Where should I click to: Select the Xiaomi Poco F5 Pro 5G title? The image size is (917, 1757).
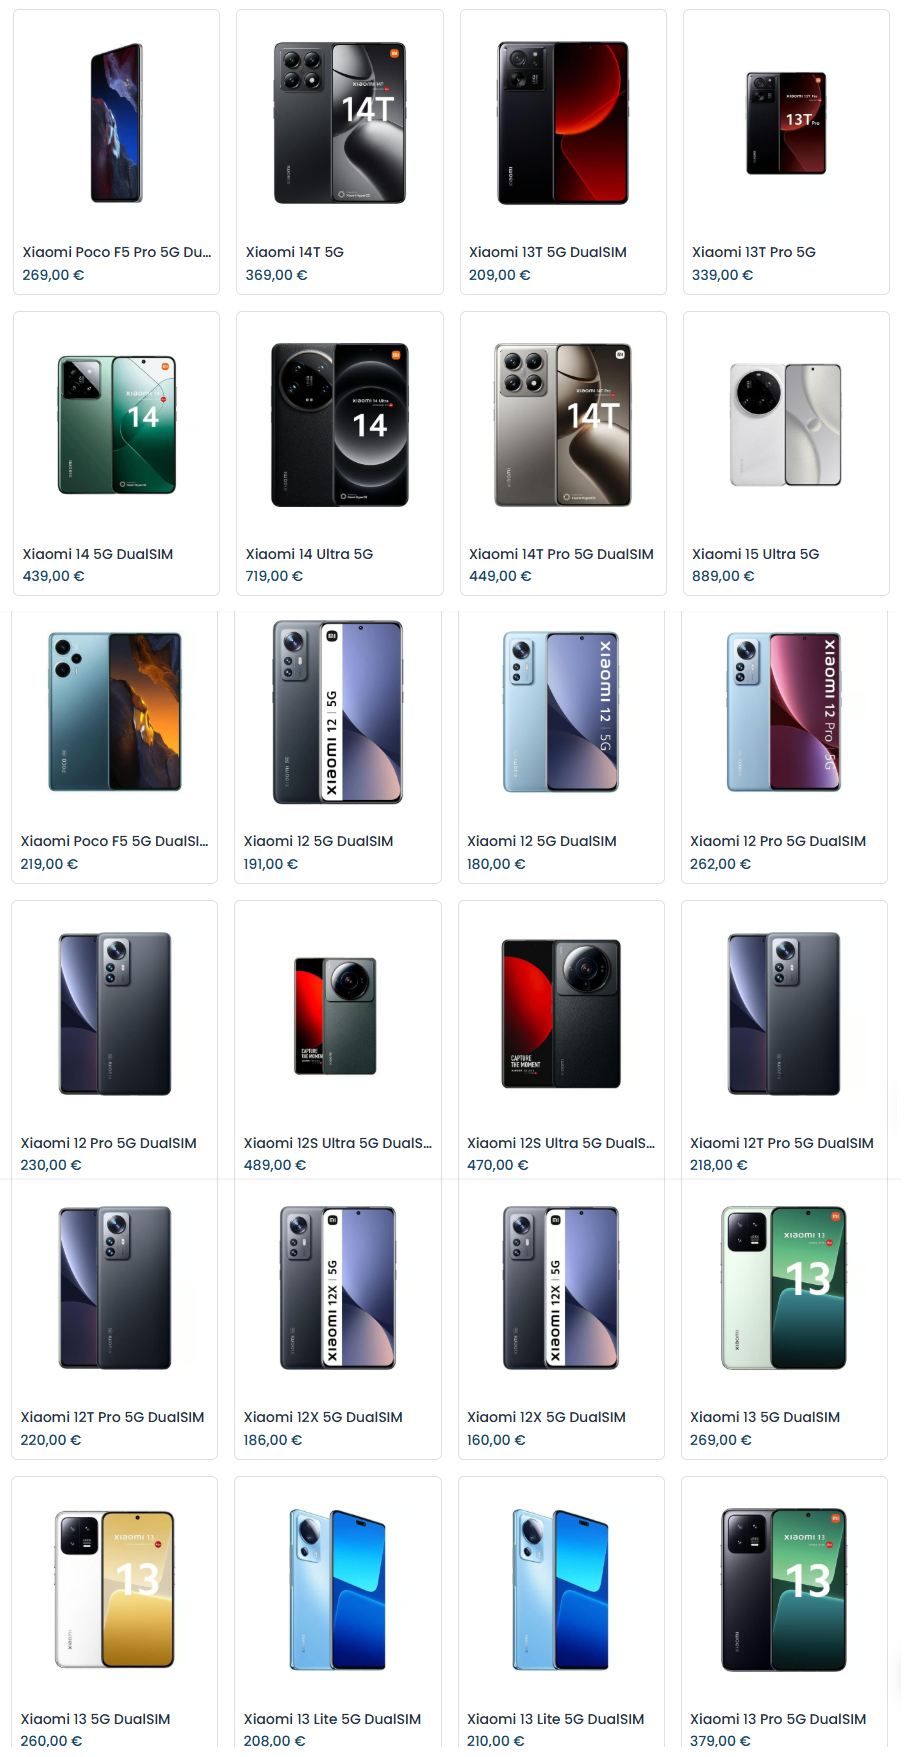coord(117,252)
